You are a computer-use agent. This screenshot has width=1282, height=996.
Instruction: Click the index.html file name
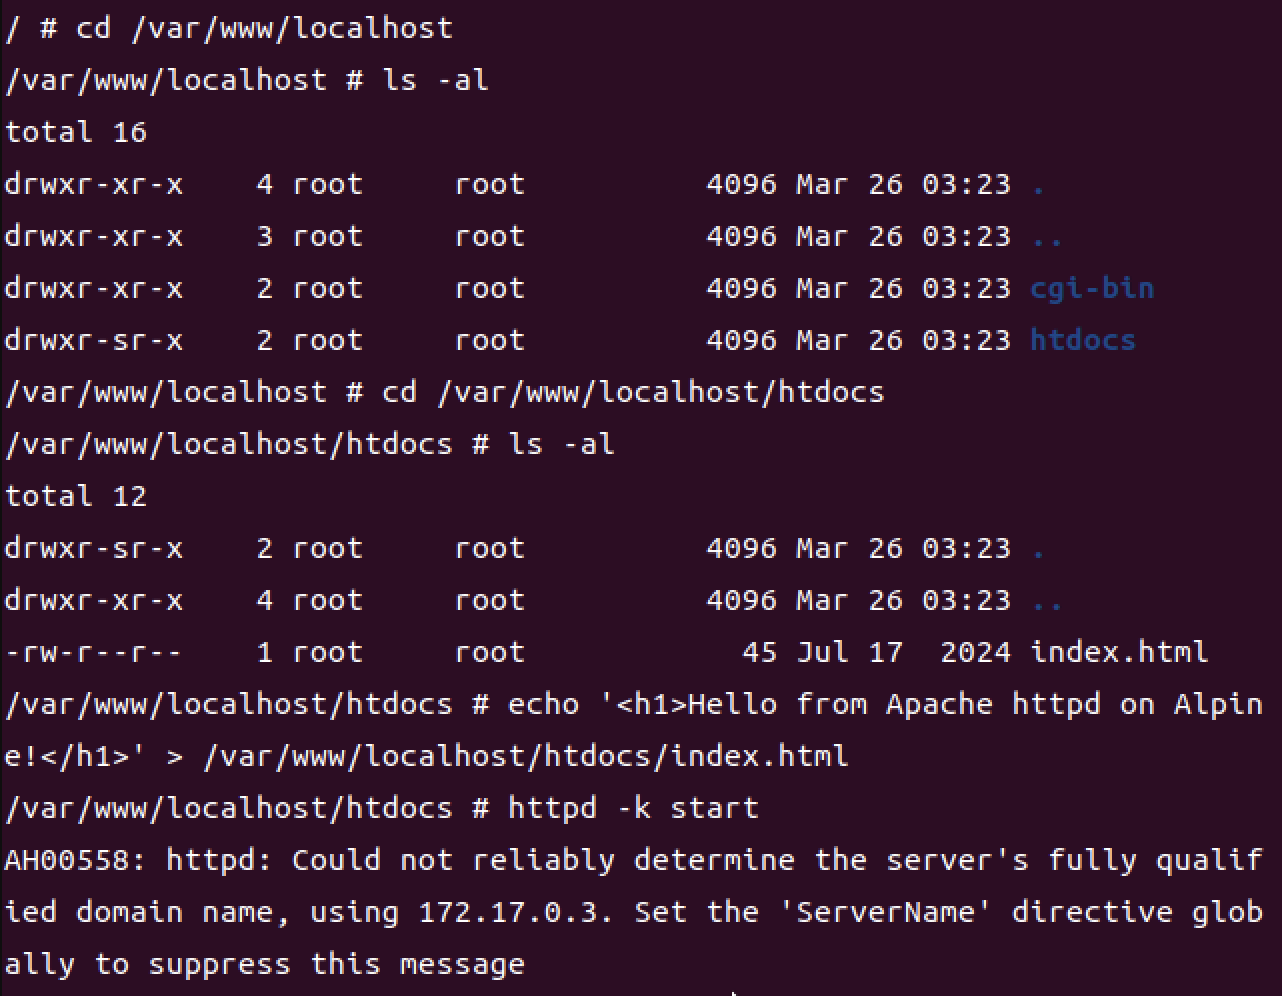pyautogui.click(x=1119, y=652)
